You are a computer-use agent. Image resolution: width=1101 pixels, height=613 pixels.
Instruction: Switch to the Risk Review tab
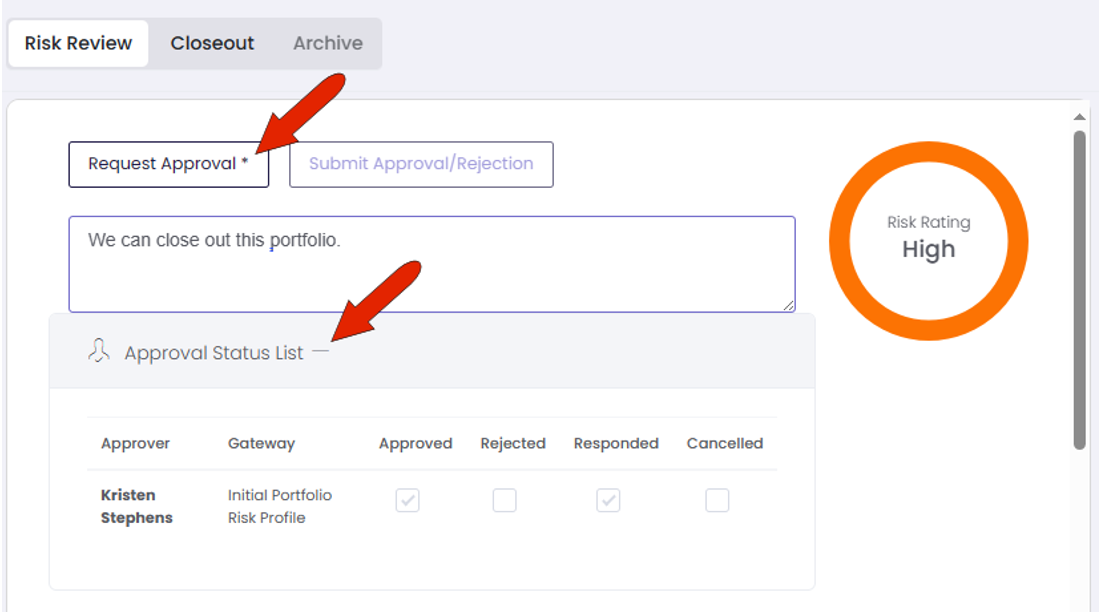coord(78,44)
